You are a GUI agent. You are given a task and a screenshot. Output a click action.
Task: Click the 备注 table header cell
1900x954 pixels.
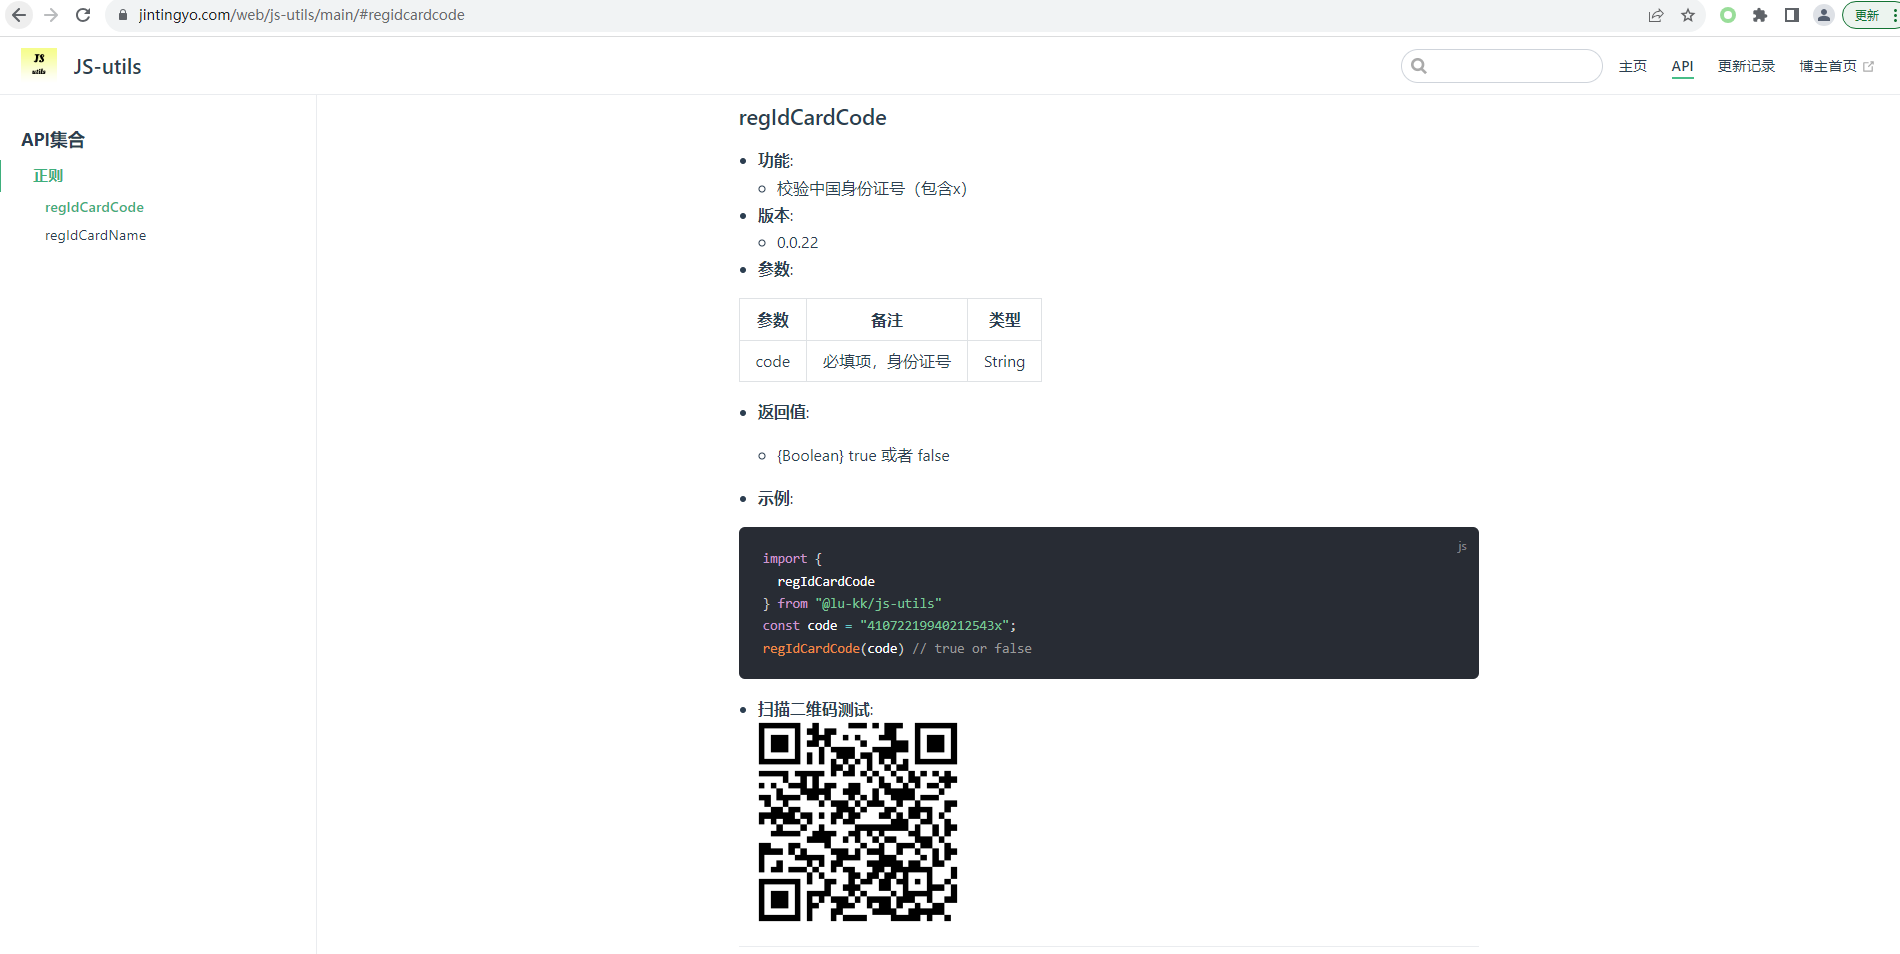(x=887, y=320)
